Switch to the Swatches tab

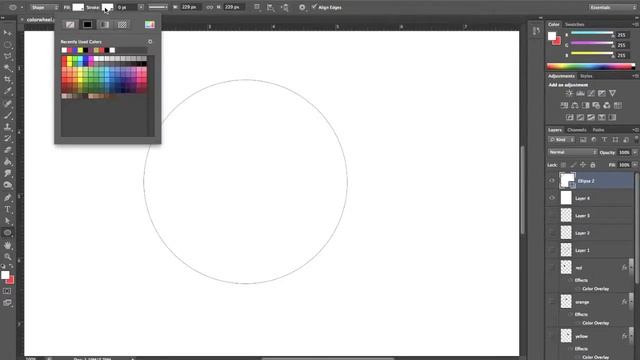coord(574,24)
